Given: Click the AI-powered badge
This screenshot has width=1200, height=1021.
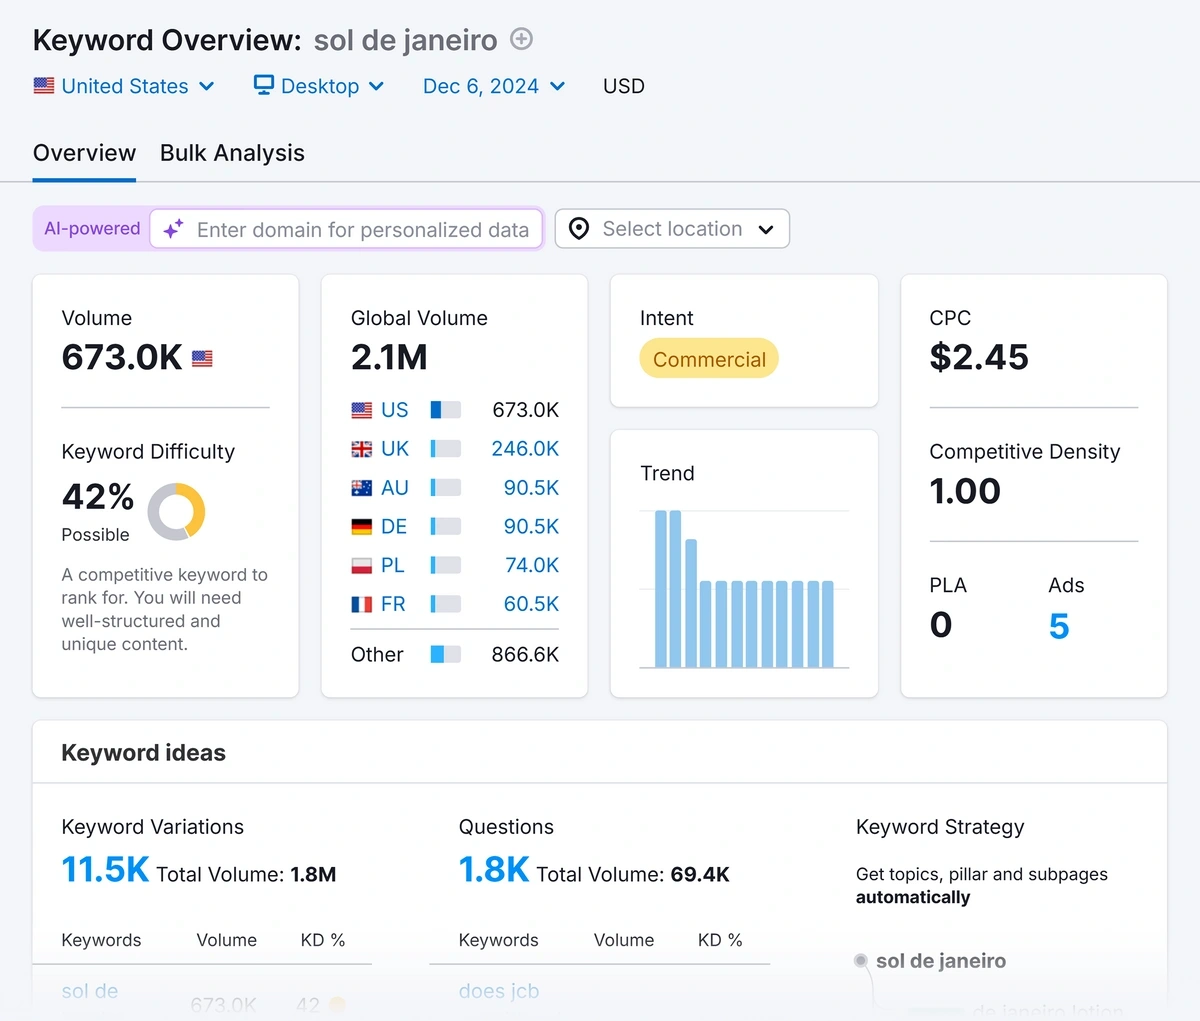Looking at the screenshot, I should tap(92, 229).
